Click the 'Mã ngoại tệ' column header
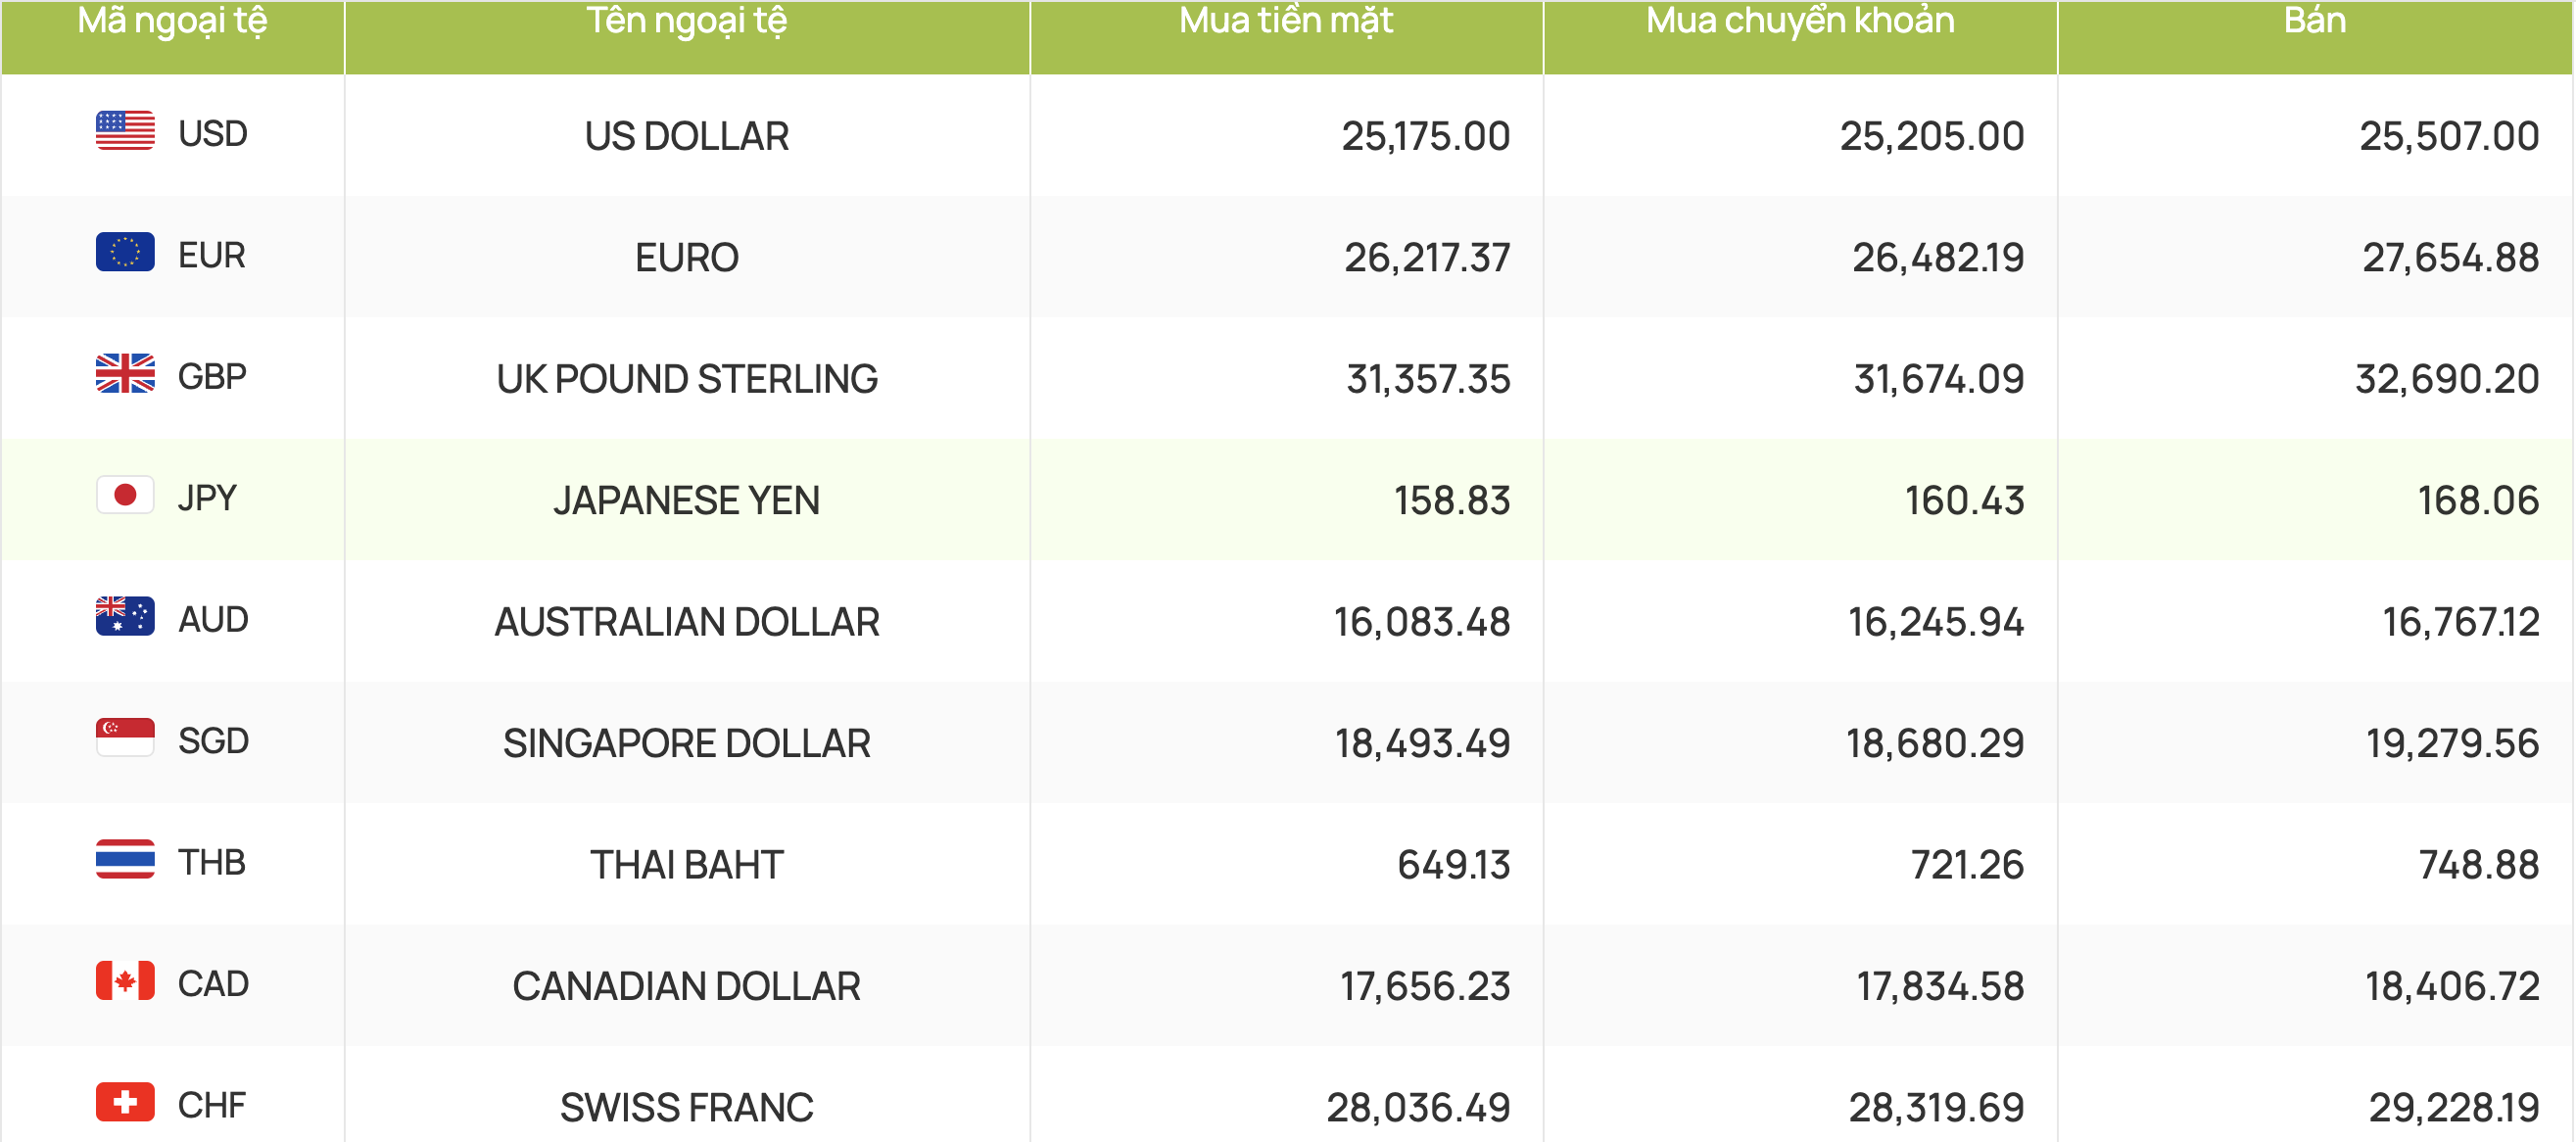 172,20
